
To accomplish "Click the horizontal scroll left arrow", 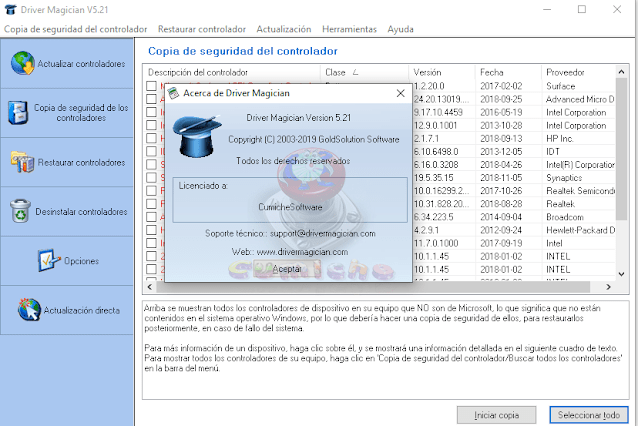I will pyautogui.click(x=150, y=287).
